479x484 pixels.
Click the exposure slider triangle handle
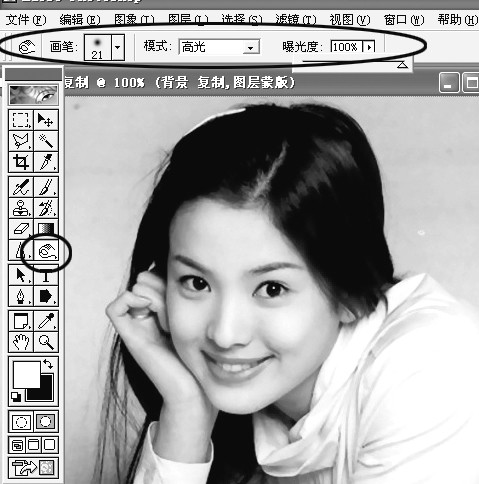click(402, 65)
